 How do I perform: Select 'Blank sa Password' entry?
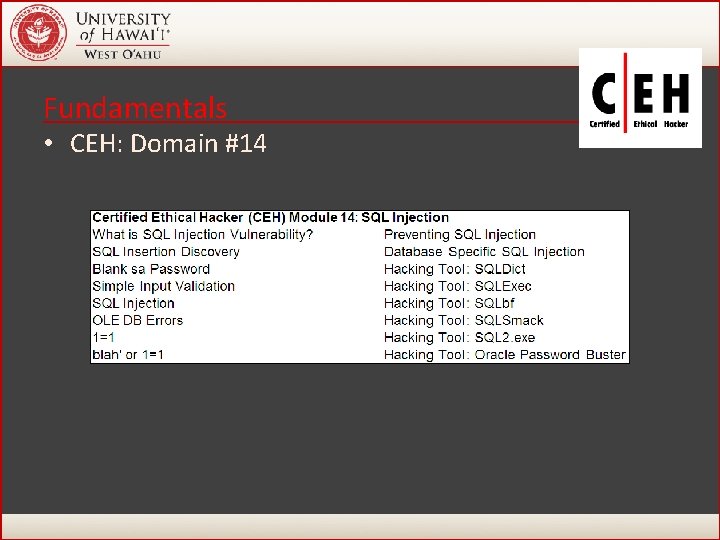[x=151, y=269]
